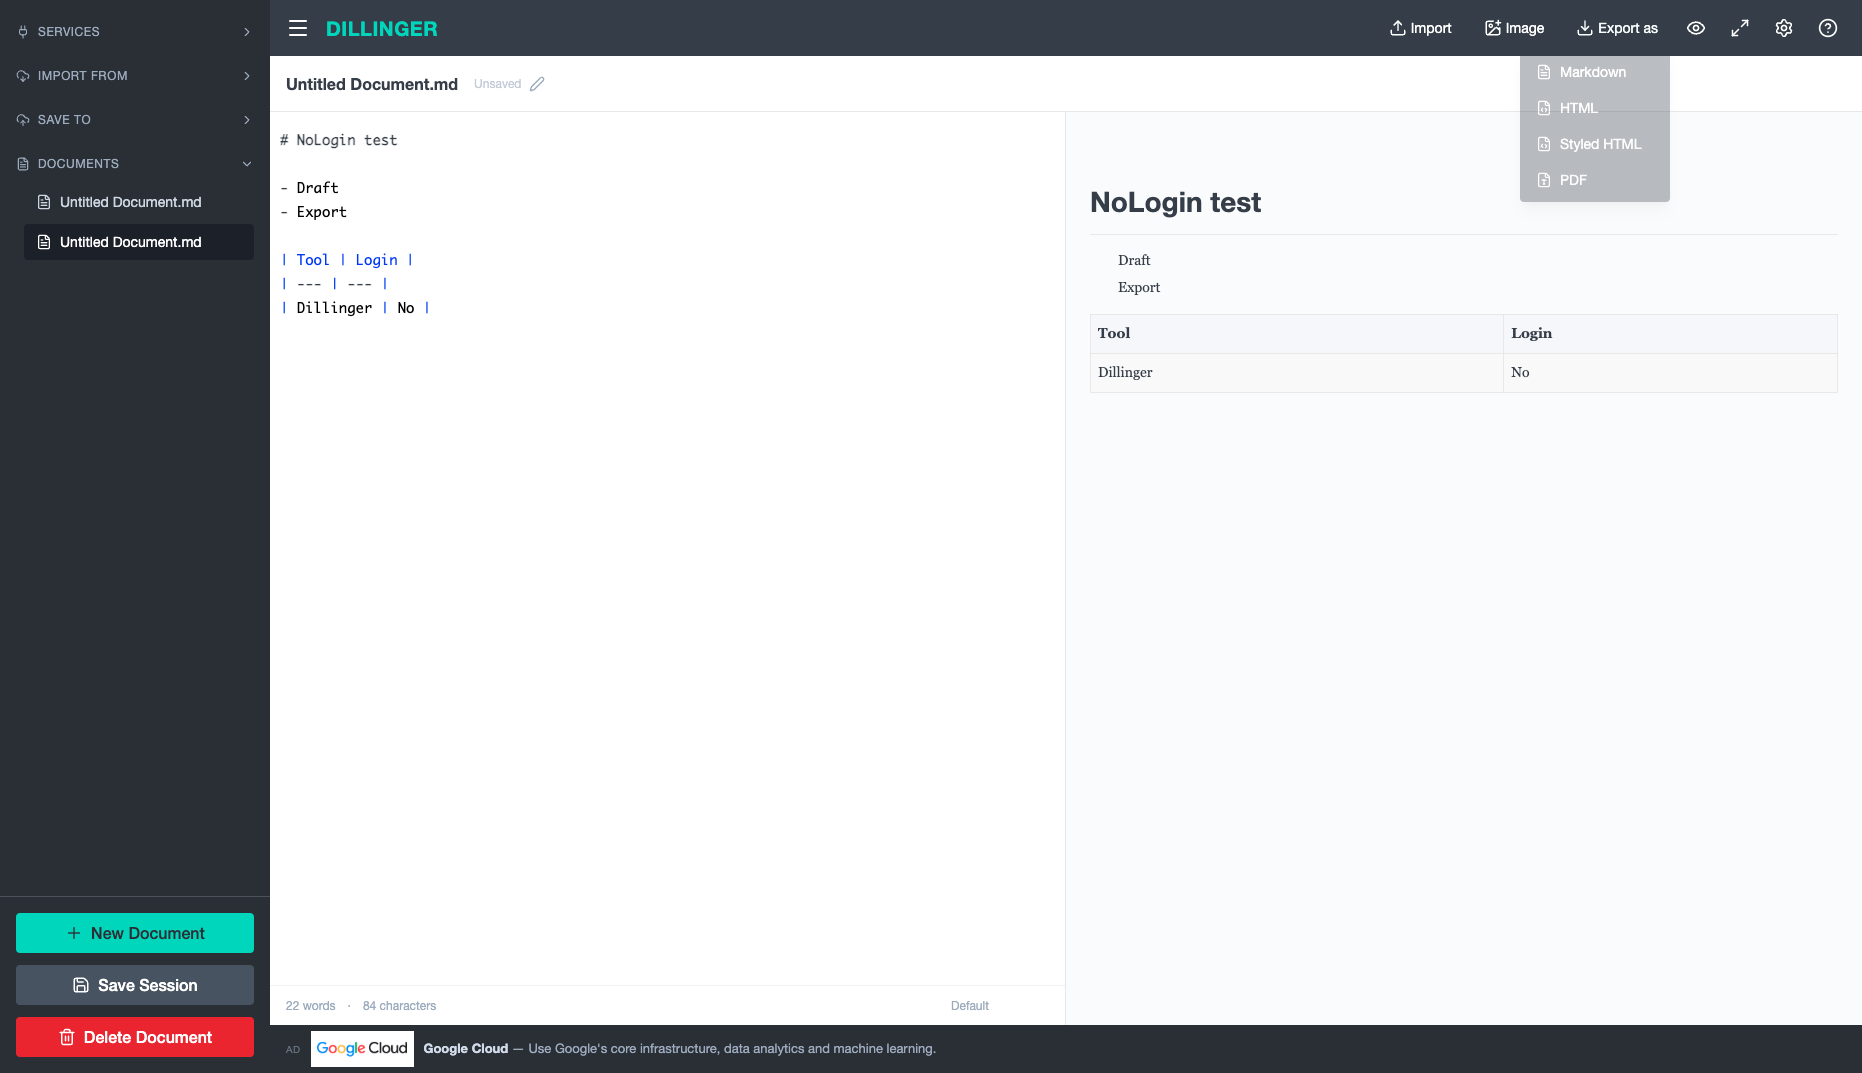Open the first Untitled Document.md entry
The width and height of the screenshot is (1862, 1073).
coord(139,202)
